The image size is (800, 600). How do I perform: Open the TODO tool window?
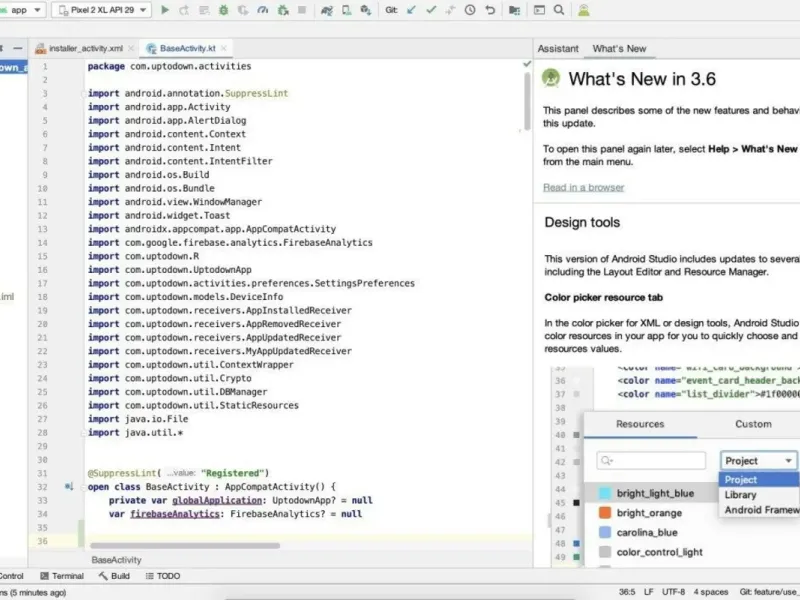(163, 576)
